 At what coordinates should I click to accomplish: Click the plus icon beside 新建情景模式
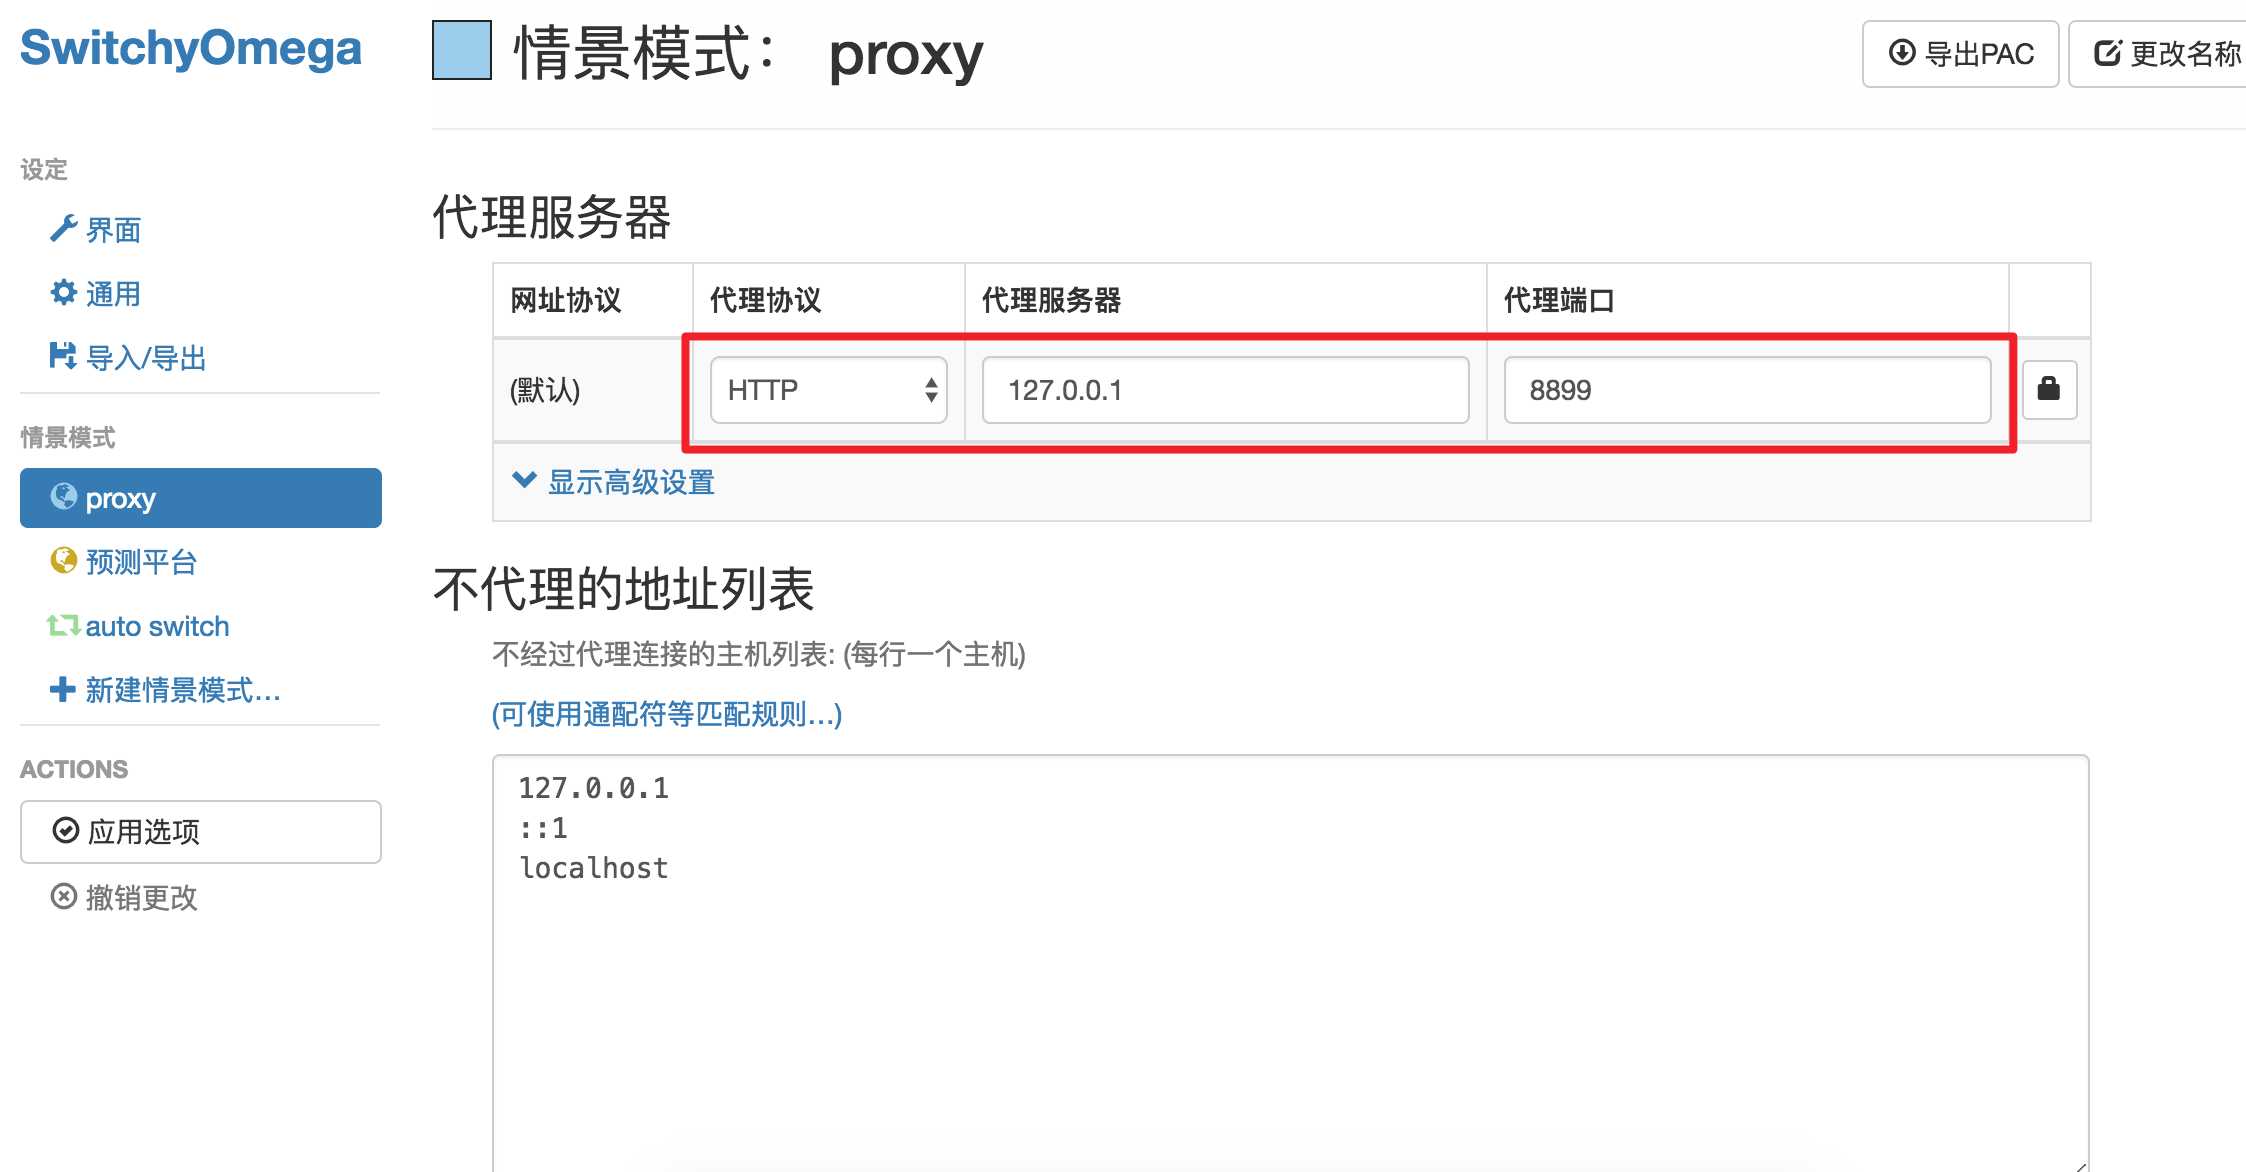pyautogui.click(x=62, y=689)
